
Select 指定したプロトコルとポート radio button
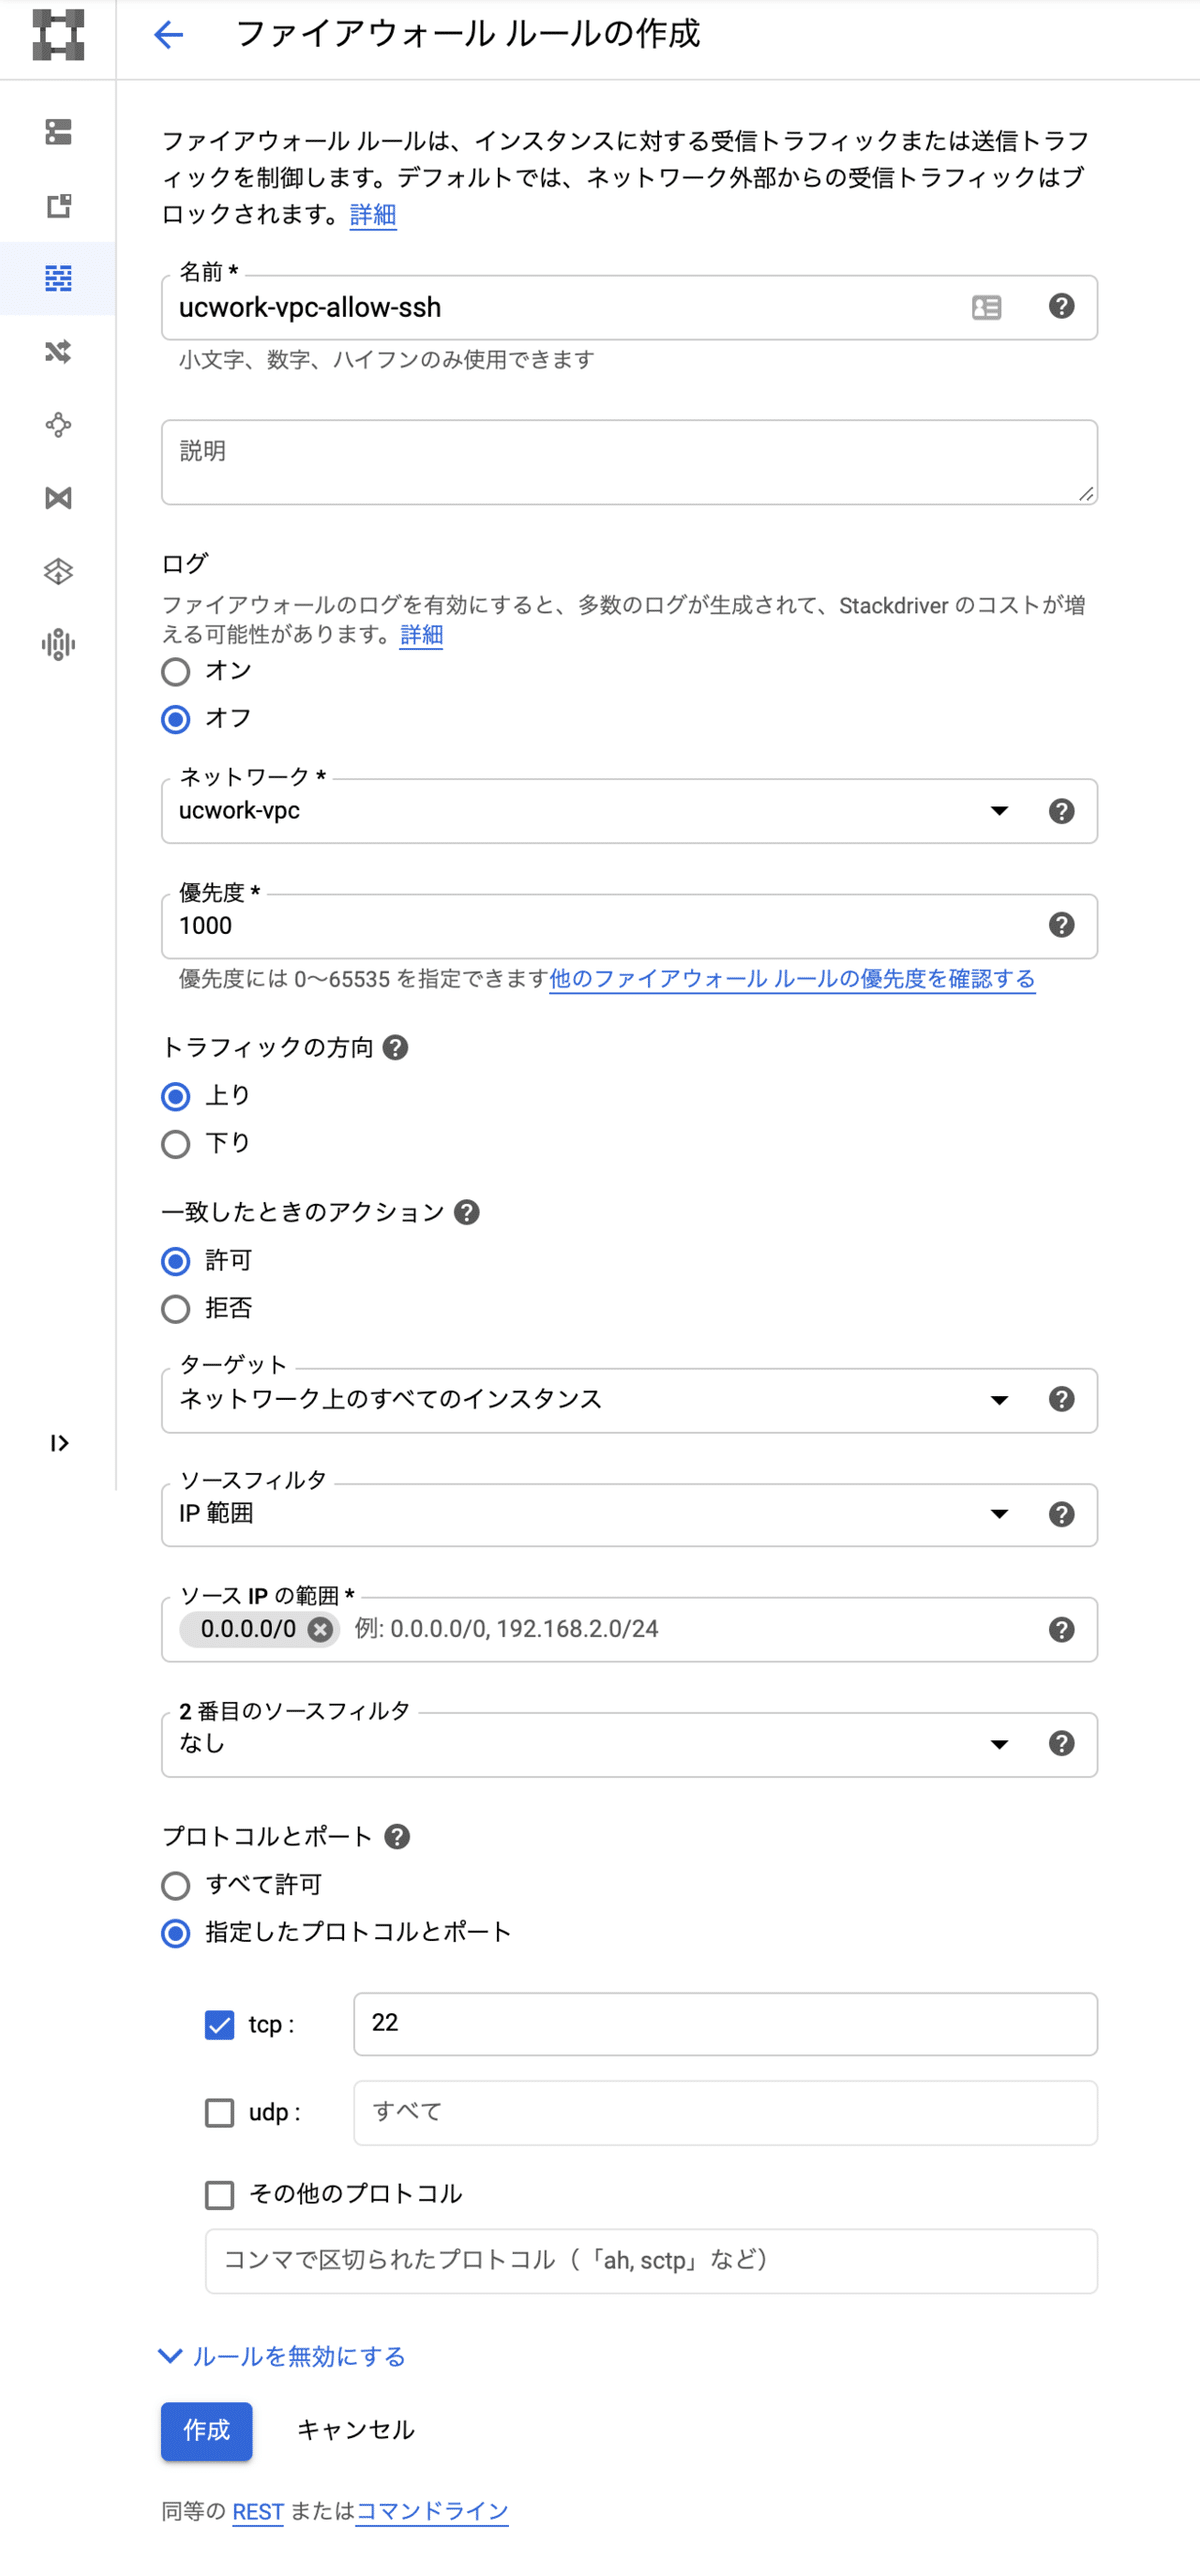point(176,1934)
